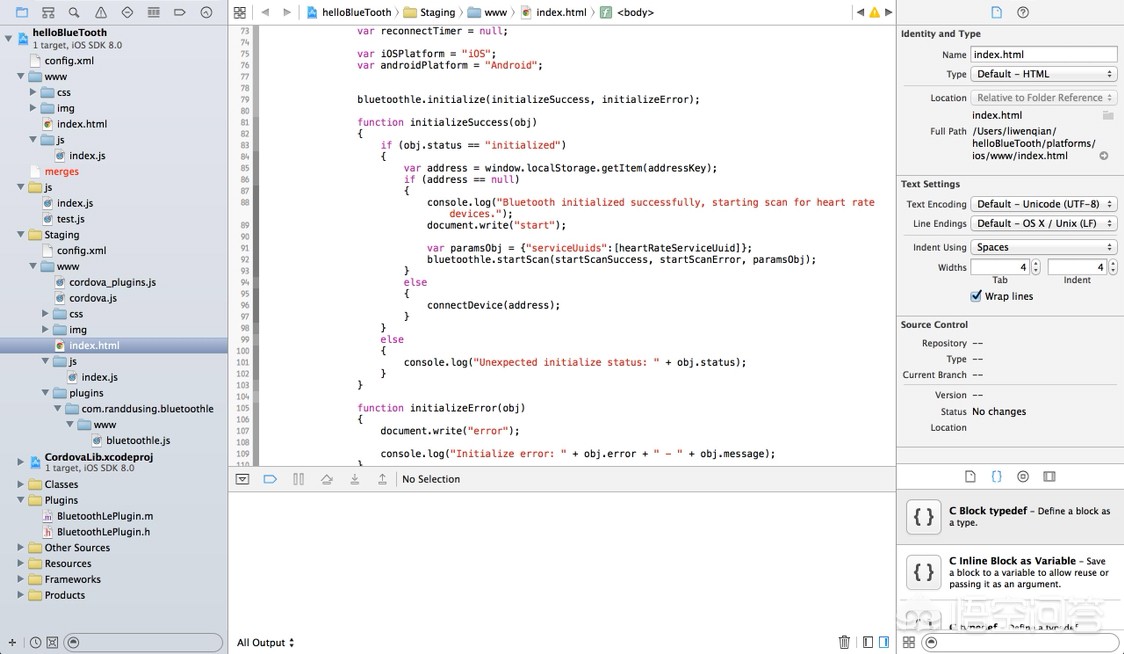Image resolution: width=1124 pixels, height=654 pixels.
Task: Open the Project navigator tab
Action: tap(22, 12)
